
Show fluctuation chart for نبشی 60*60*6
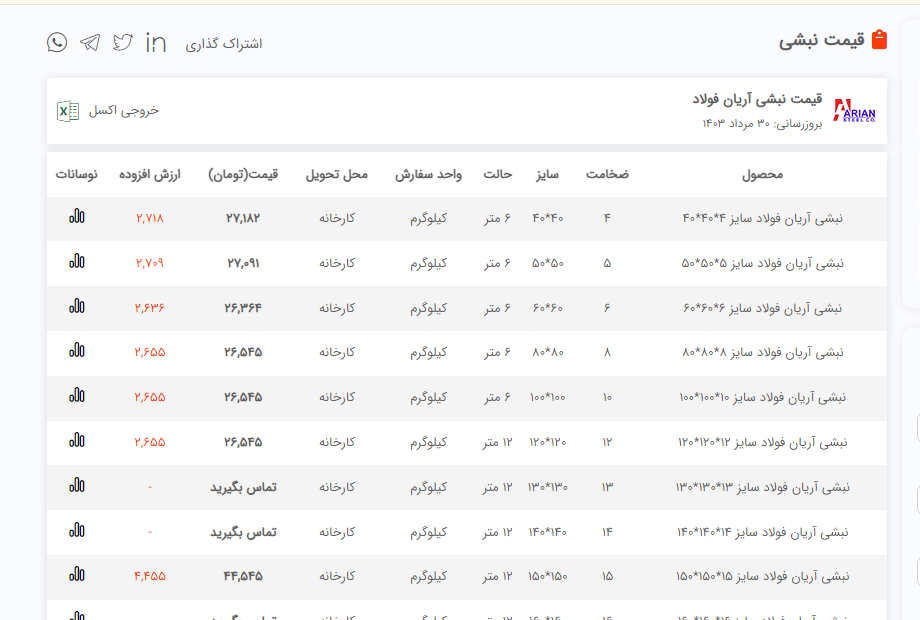77,306
